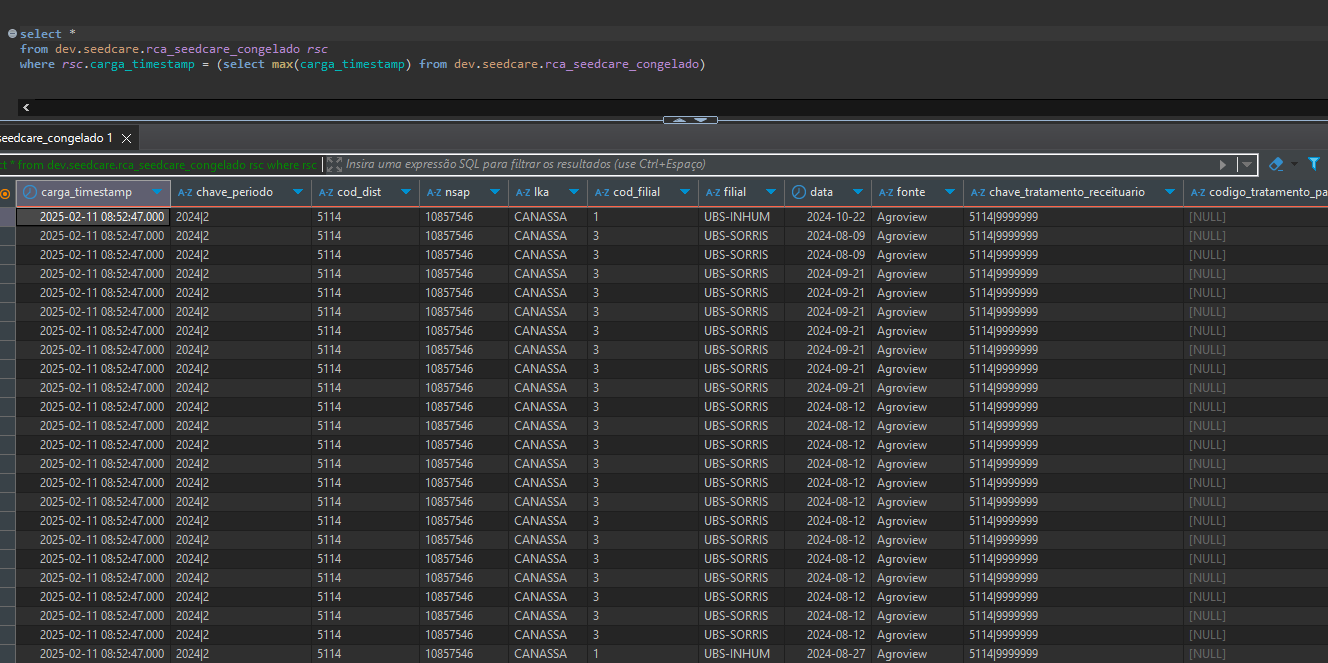1328x663 pixels.
Task: Click the apply filter arrow button
Action: [x=1223, y=164]
